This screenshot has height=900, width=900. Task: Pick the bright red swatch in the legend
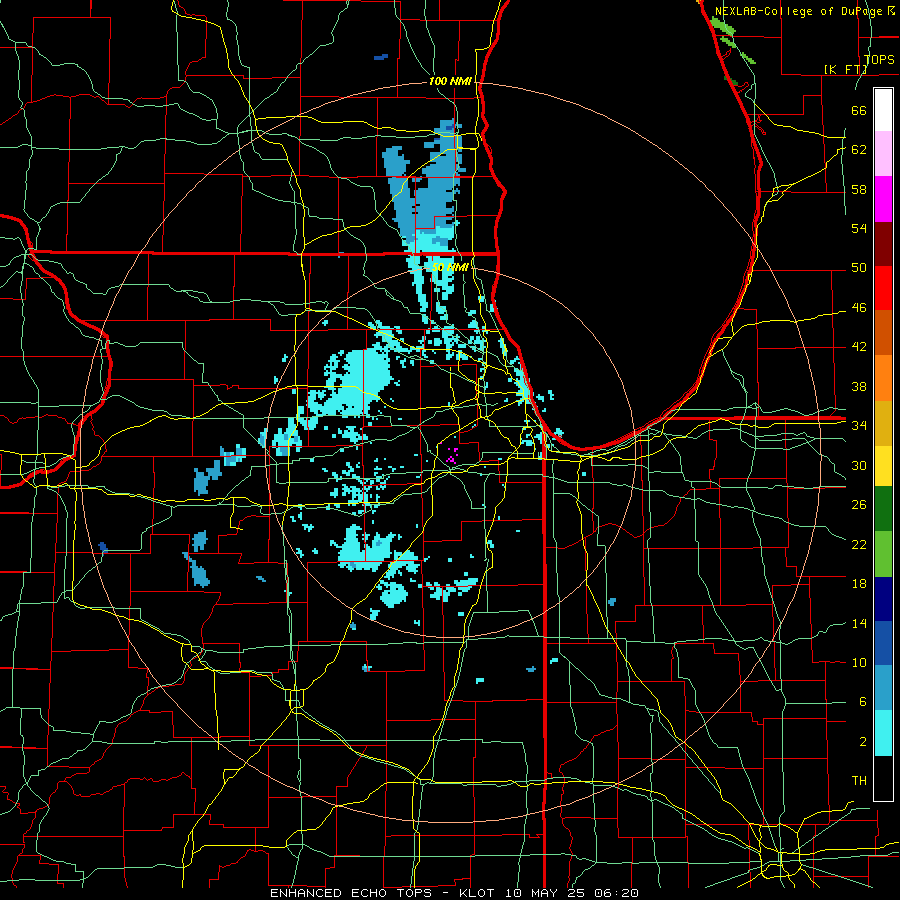pyautogui.click(x=883, y=288)
